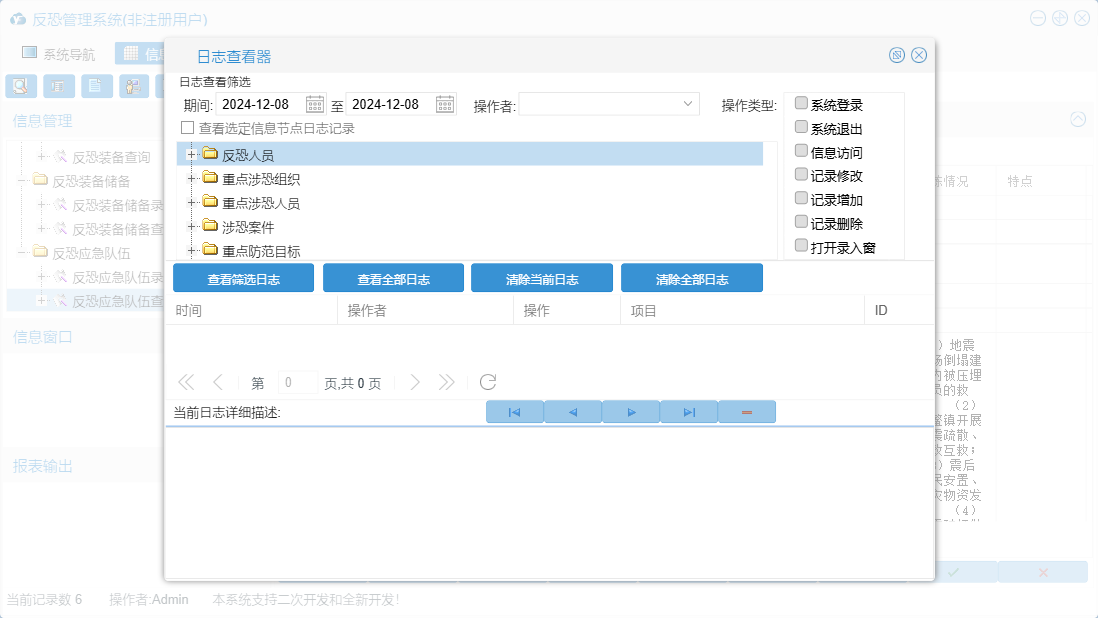Open the end date calendar picker
Screen dimensions: 1098x618
pyautogui.click(x=445, y=105)
